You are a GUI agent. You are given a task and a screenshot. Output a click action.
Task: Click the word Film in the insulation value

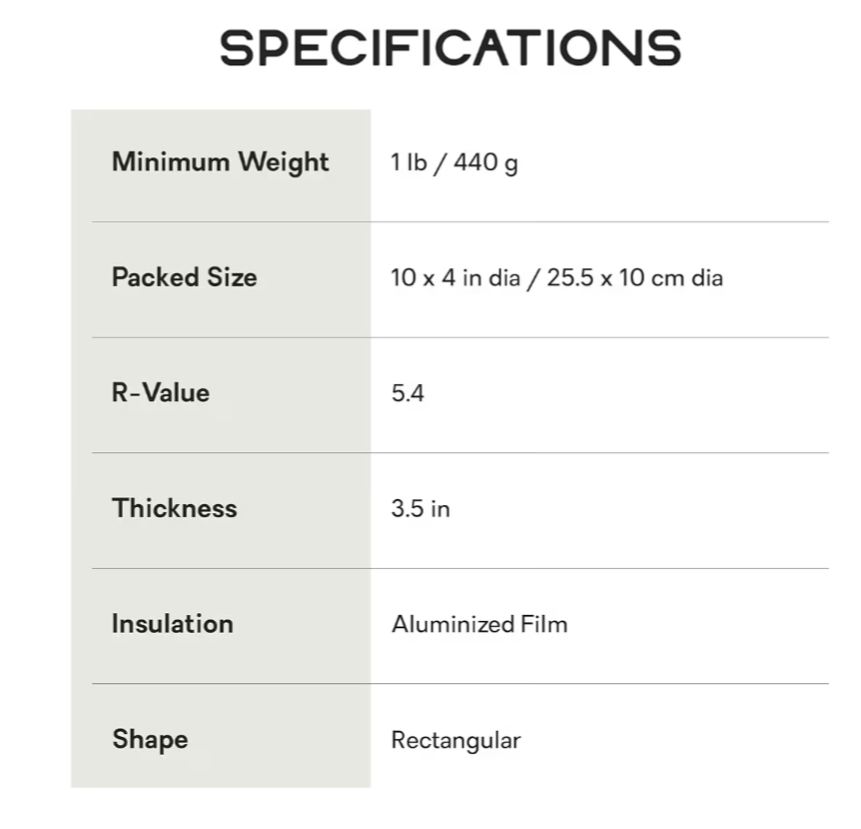pos(542,625)
